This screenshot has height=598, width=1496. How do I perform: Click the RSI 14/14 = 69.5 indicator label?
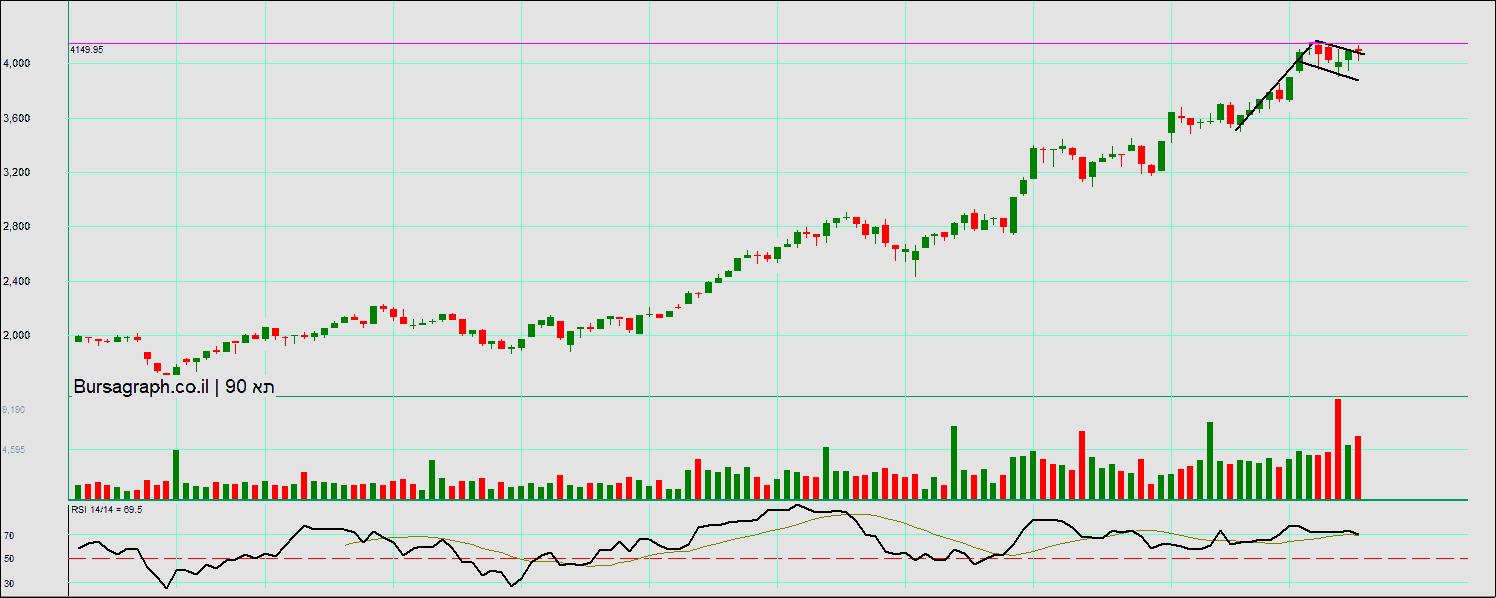click(106, 509)
